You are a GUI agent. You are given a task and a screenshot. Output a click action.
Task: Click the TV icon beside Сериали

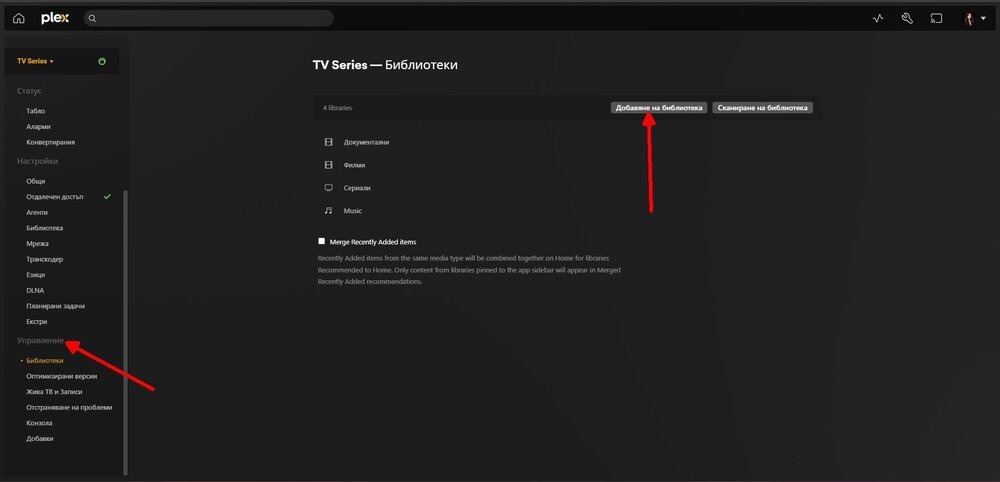328,188
